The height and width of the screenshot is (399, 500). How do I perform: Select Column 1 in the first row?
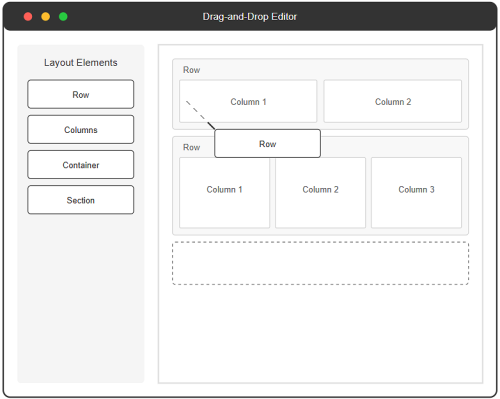pos(248,101)
